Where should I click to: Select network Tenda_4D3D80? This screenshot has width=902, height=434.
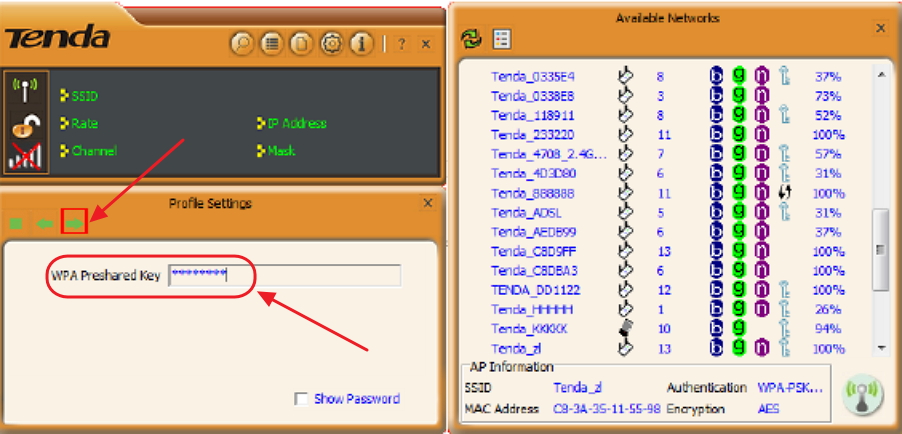coord(534,173)
